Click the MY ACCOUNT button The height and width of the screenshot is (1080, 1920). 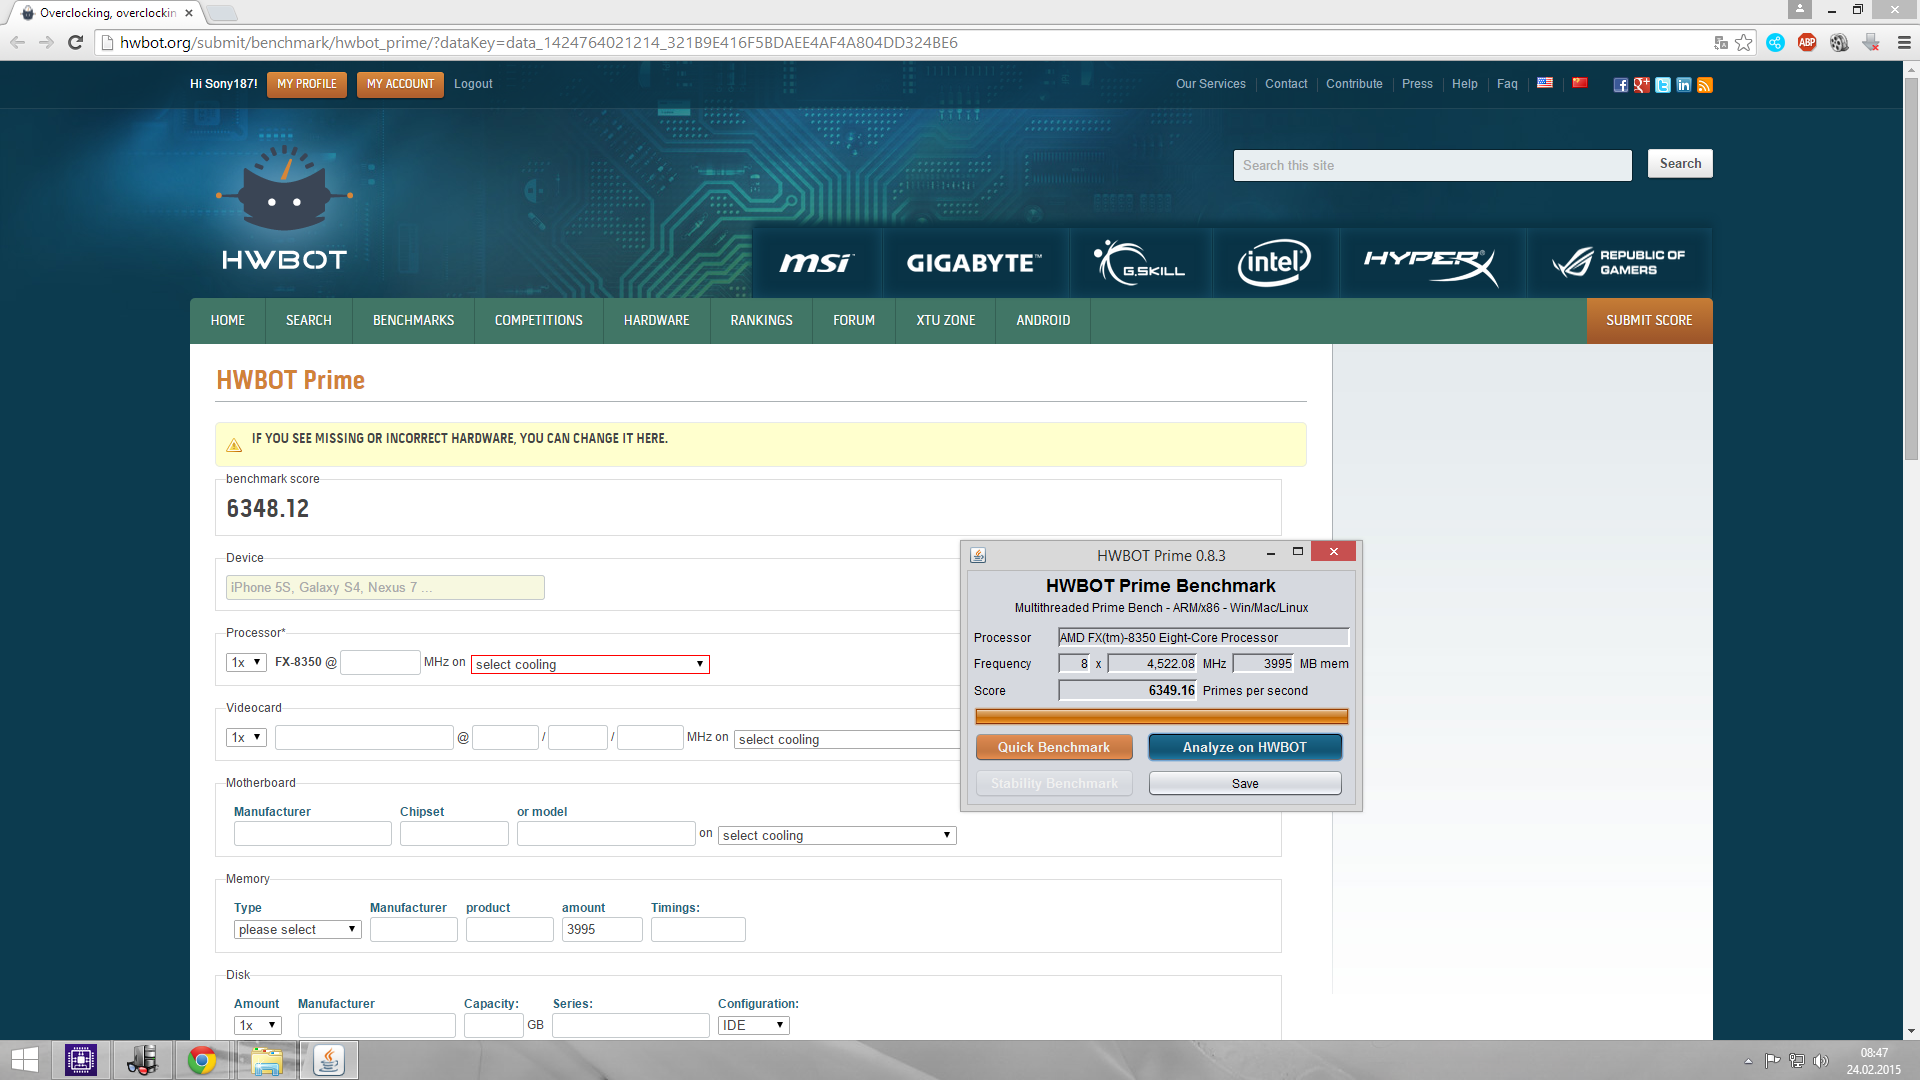coord(400,84)
